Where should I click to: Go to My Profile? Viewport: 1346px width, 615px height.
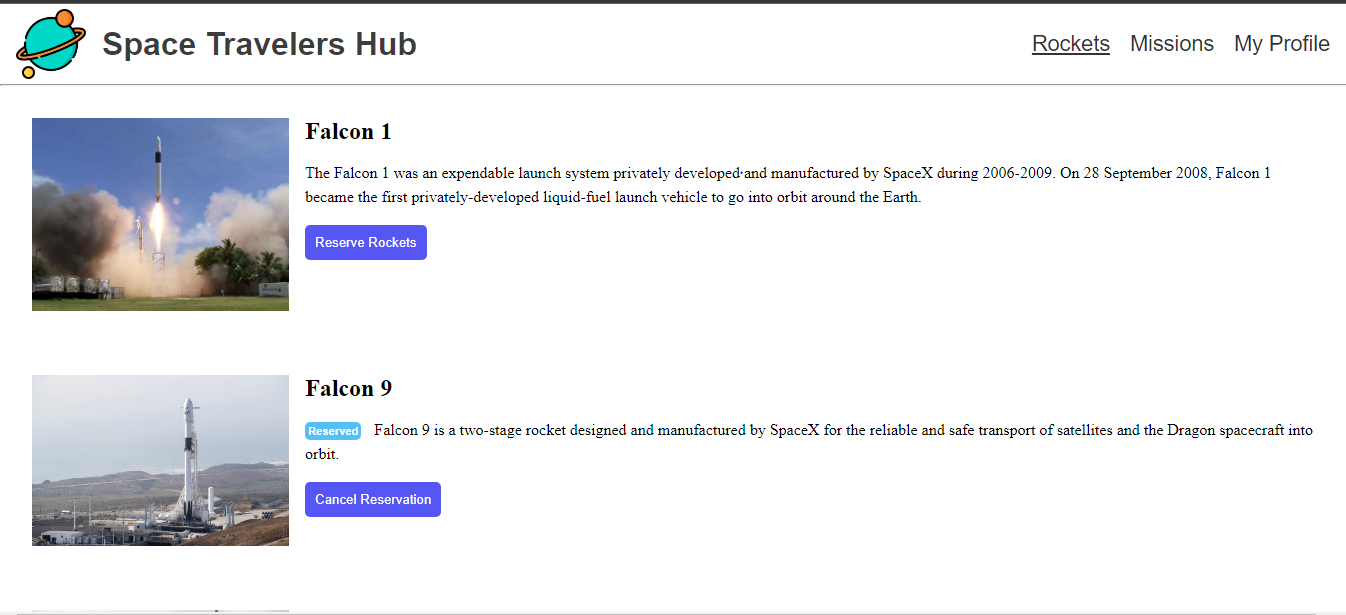pyautogui.click(x=1281, y=44)
